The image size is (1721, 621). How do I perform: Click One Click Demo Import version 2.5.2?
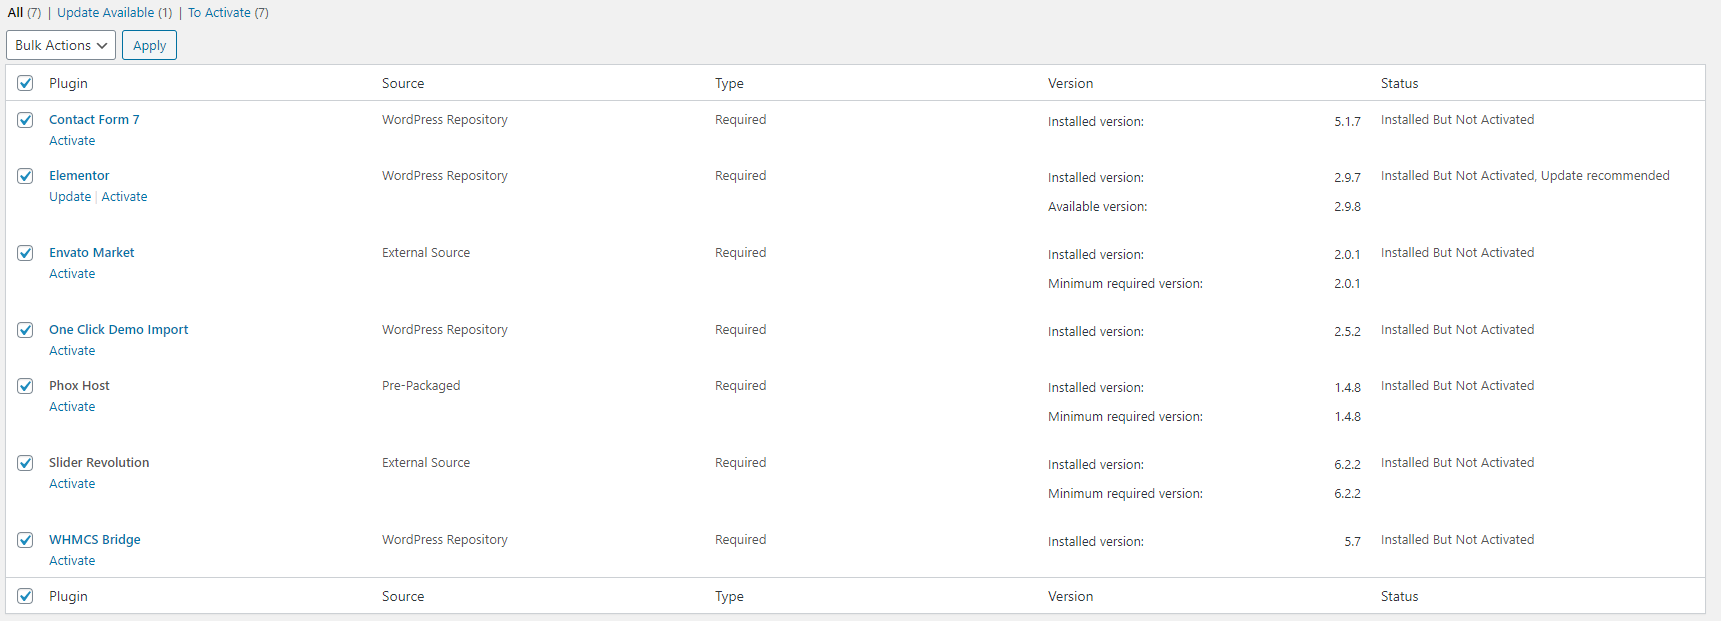(1347, 332)
